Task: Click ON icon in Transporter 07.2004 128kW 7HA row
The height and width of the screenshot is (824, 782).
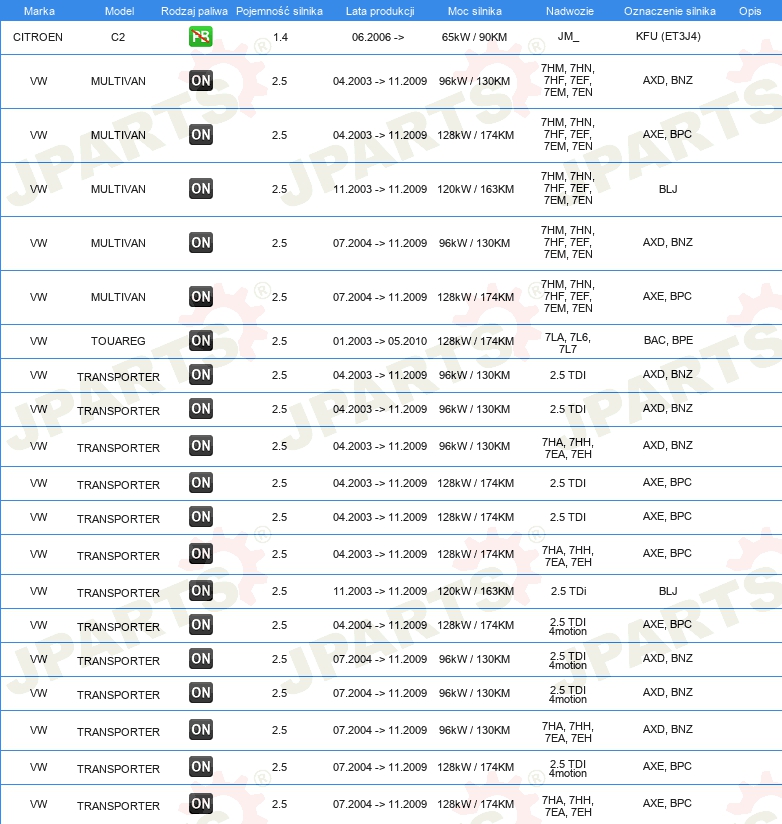Action: tap(201, 804)
